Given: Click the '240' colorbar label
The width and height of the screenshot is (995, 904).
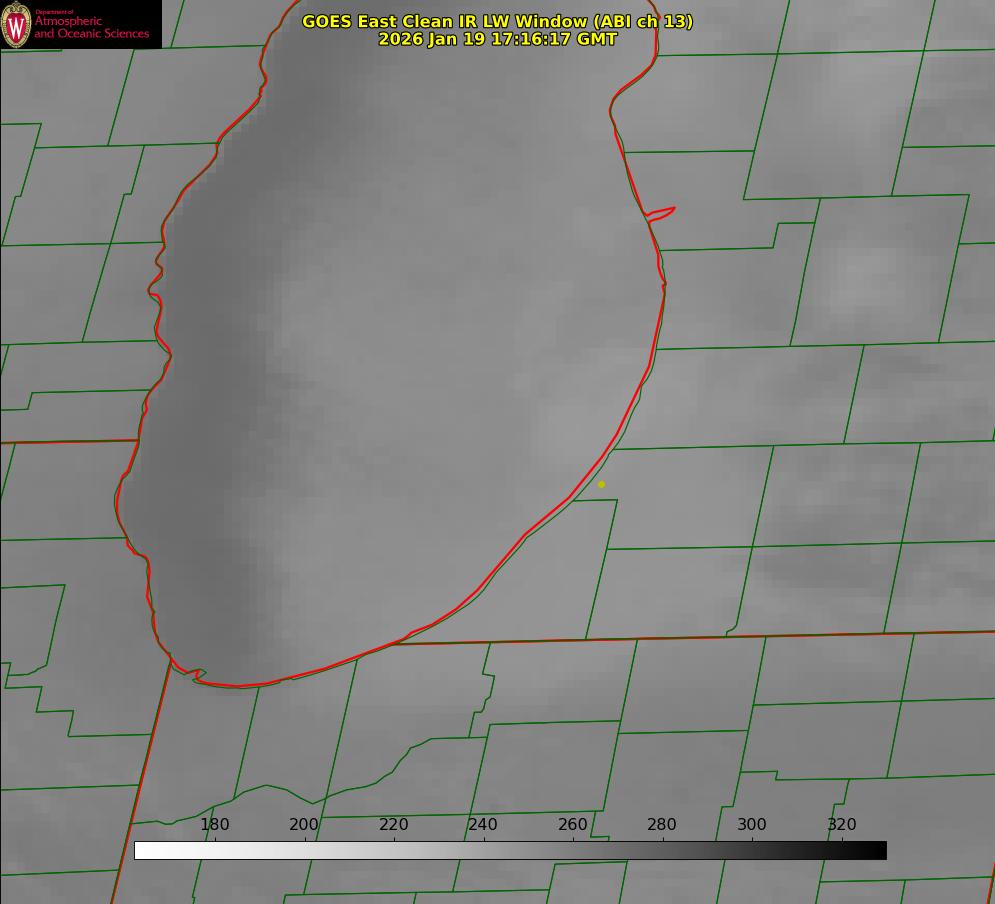Looking at the screenshot, I should [x=483, y=824].
